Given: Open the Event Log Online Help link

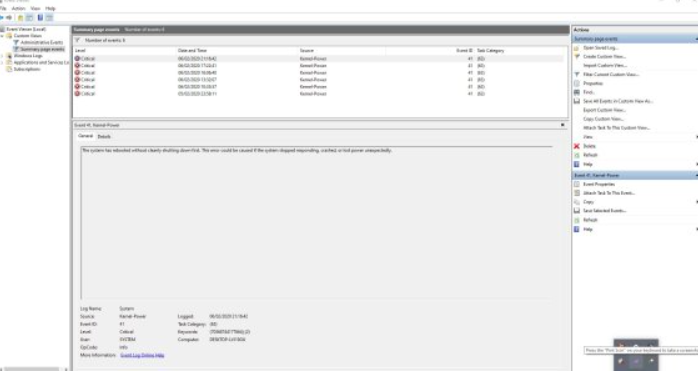Looking at the screenshot, I should pyautogui.click(x=142, y=355).
